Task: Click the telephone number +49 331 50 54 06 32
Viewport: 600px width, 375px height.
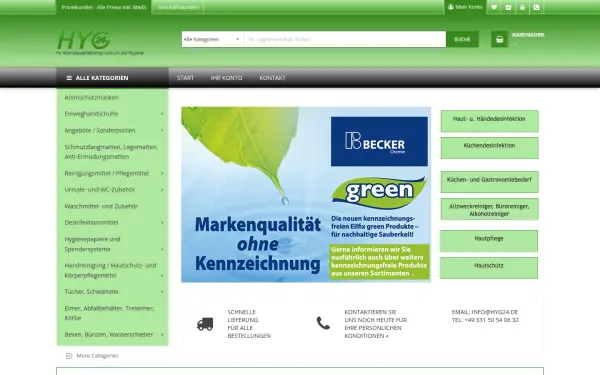Action: pos(491,320)
